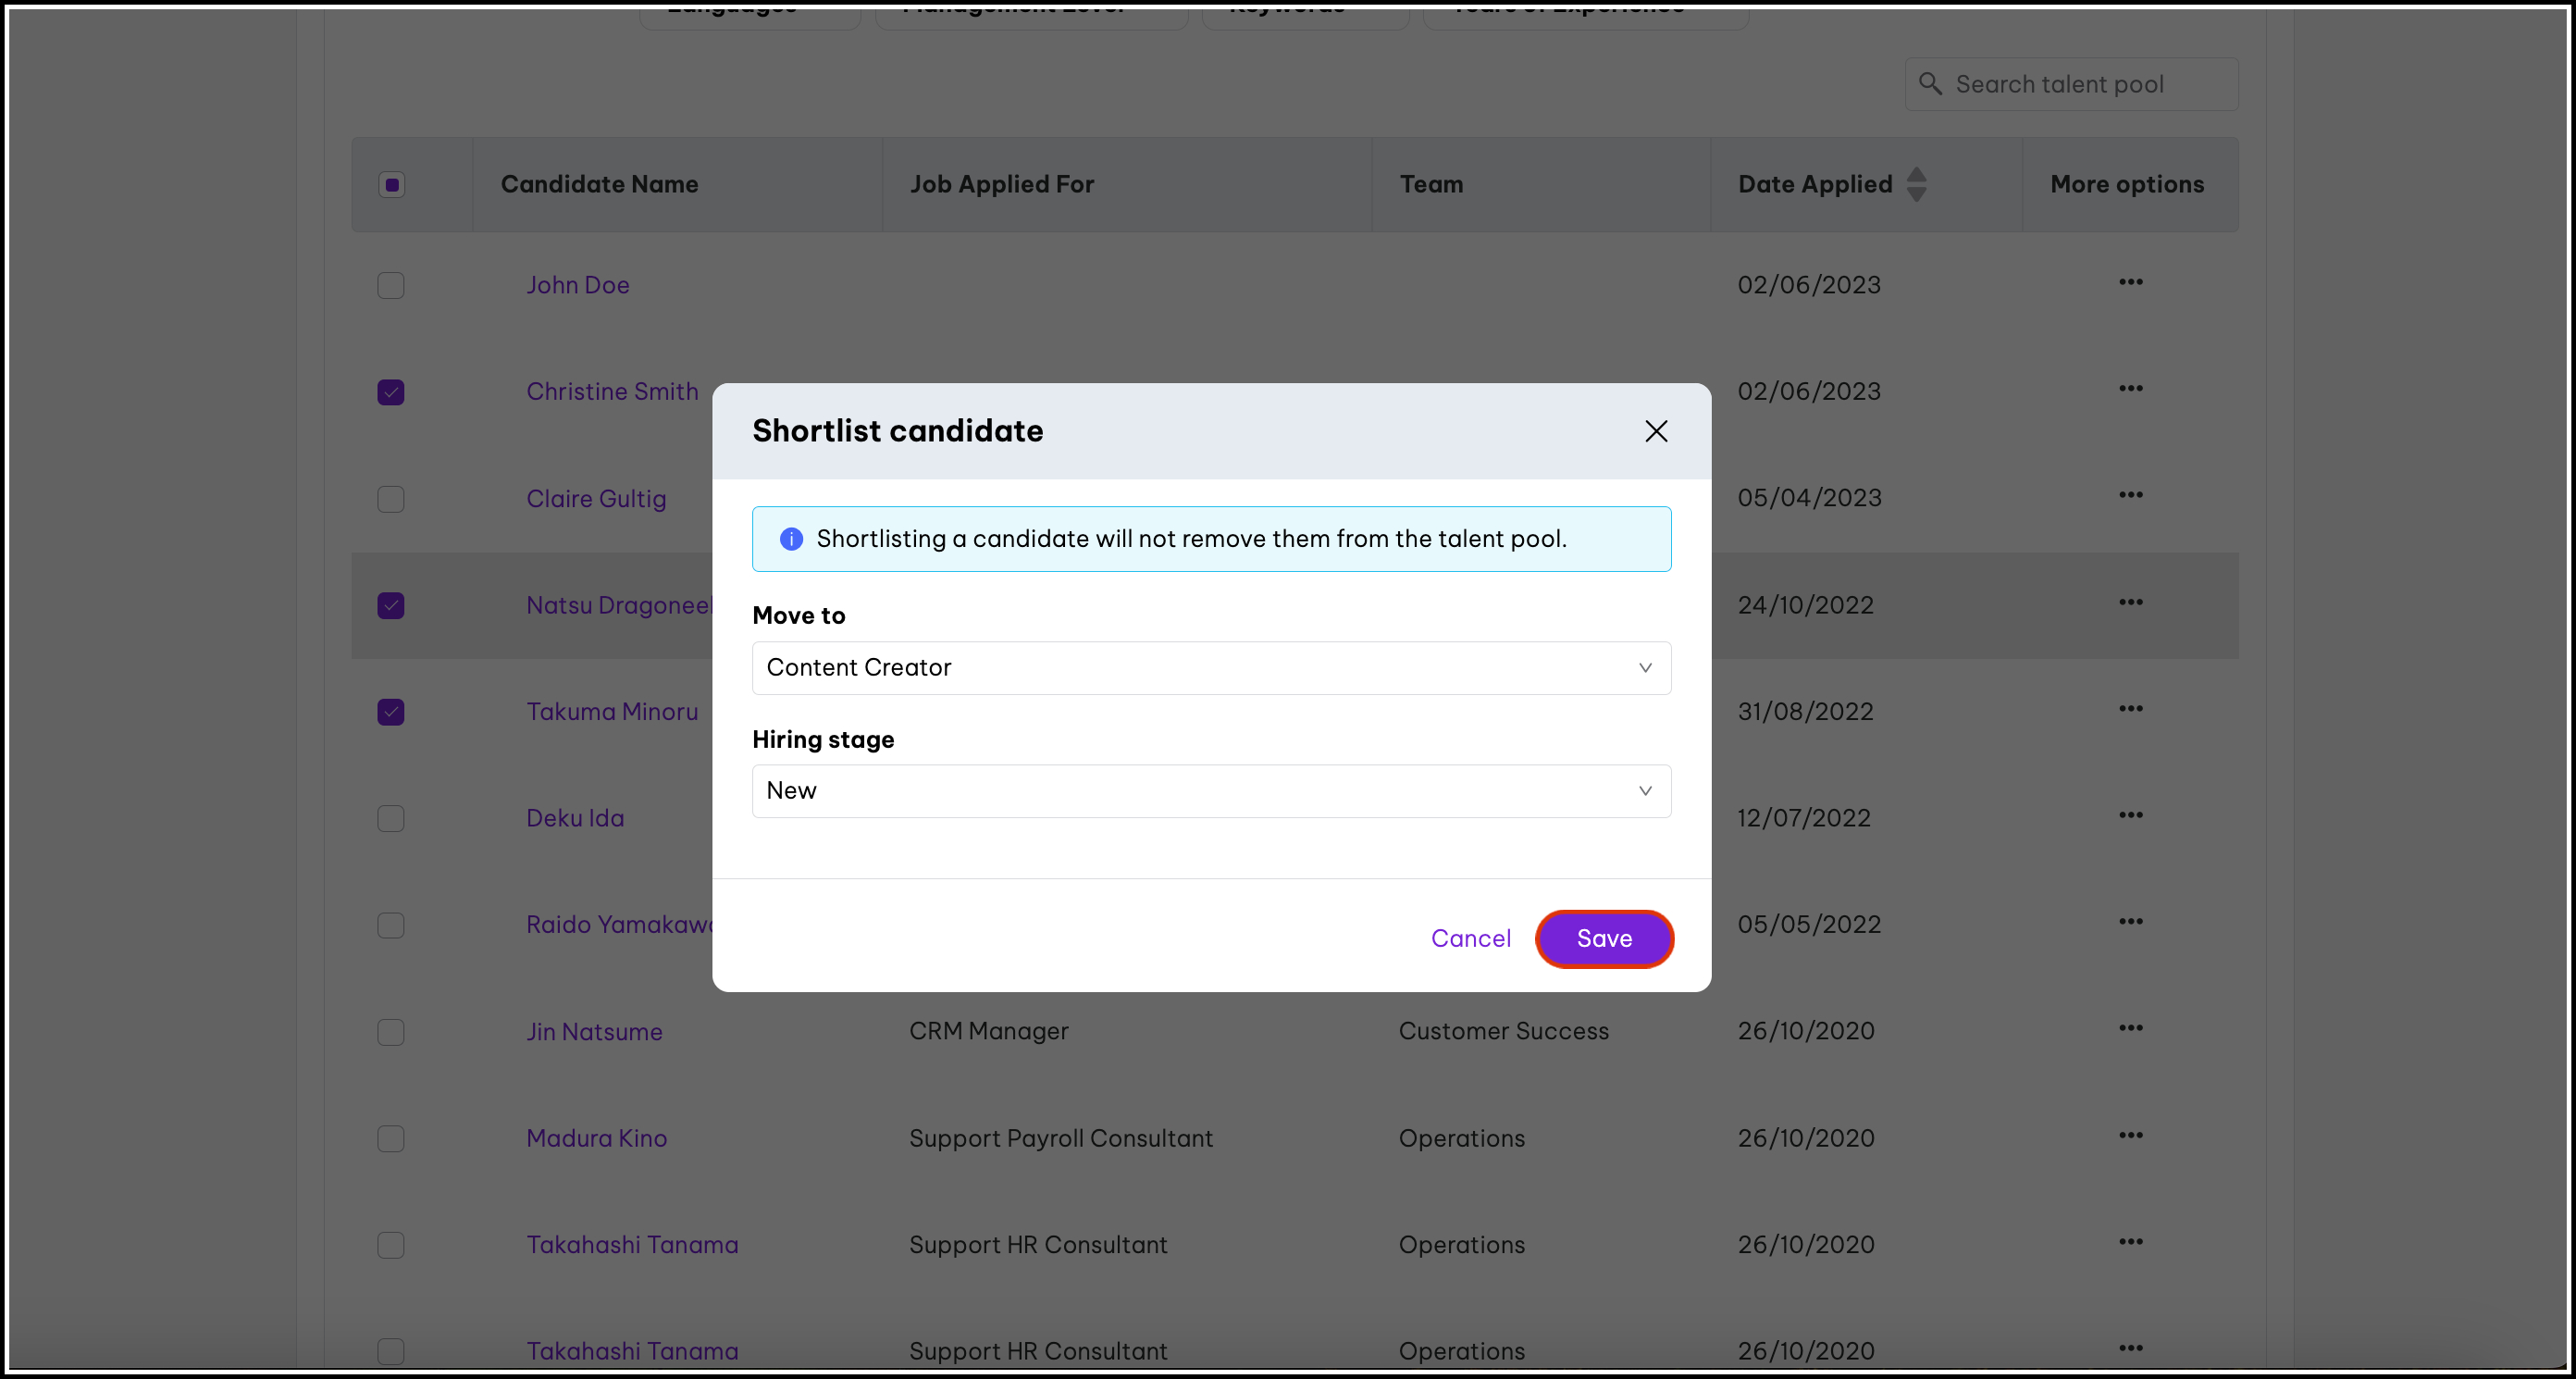Open more options for Christine Smith
2576x1379 pixels.
(2130, 389)
